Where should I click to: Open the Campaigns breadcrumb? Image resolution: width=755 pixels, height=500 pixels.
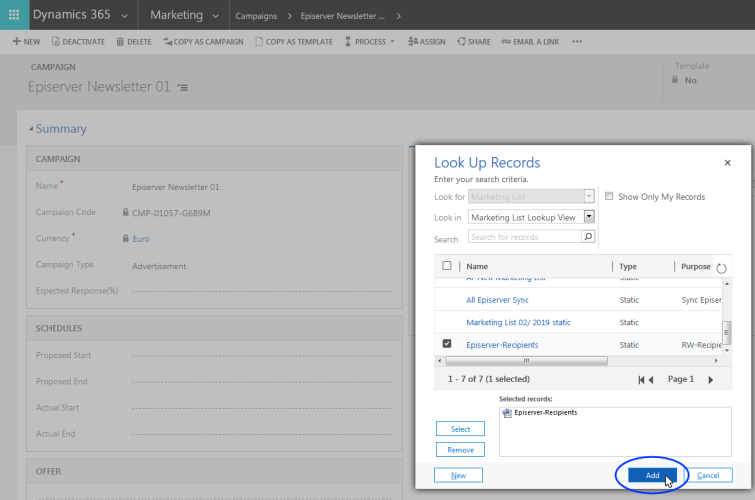256,16
